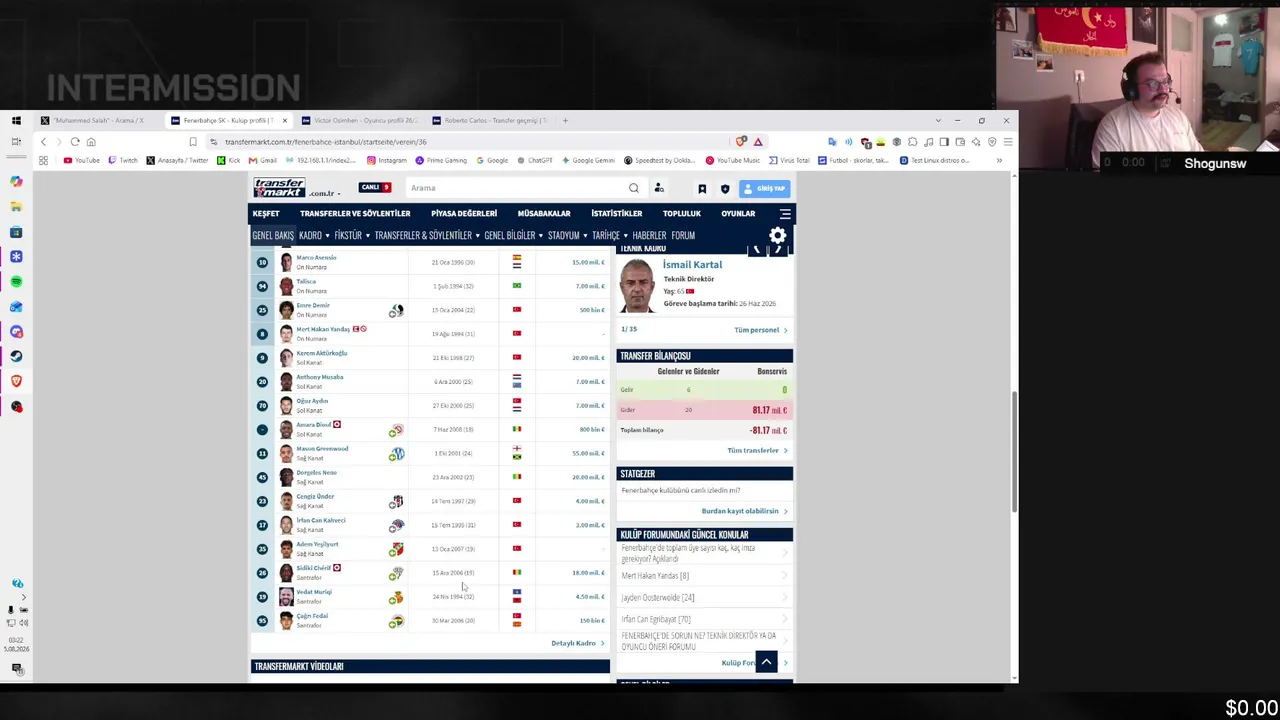Open the Detaylı Kadro link
Viewport: 1280px width, 720px height.
pos(577,643)
